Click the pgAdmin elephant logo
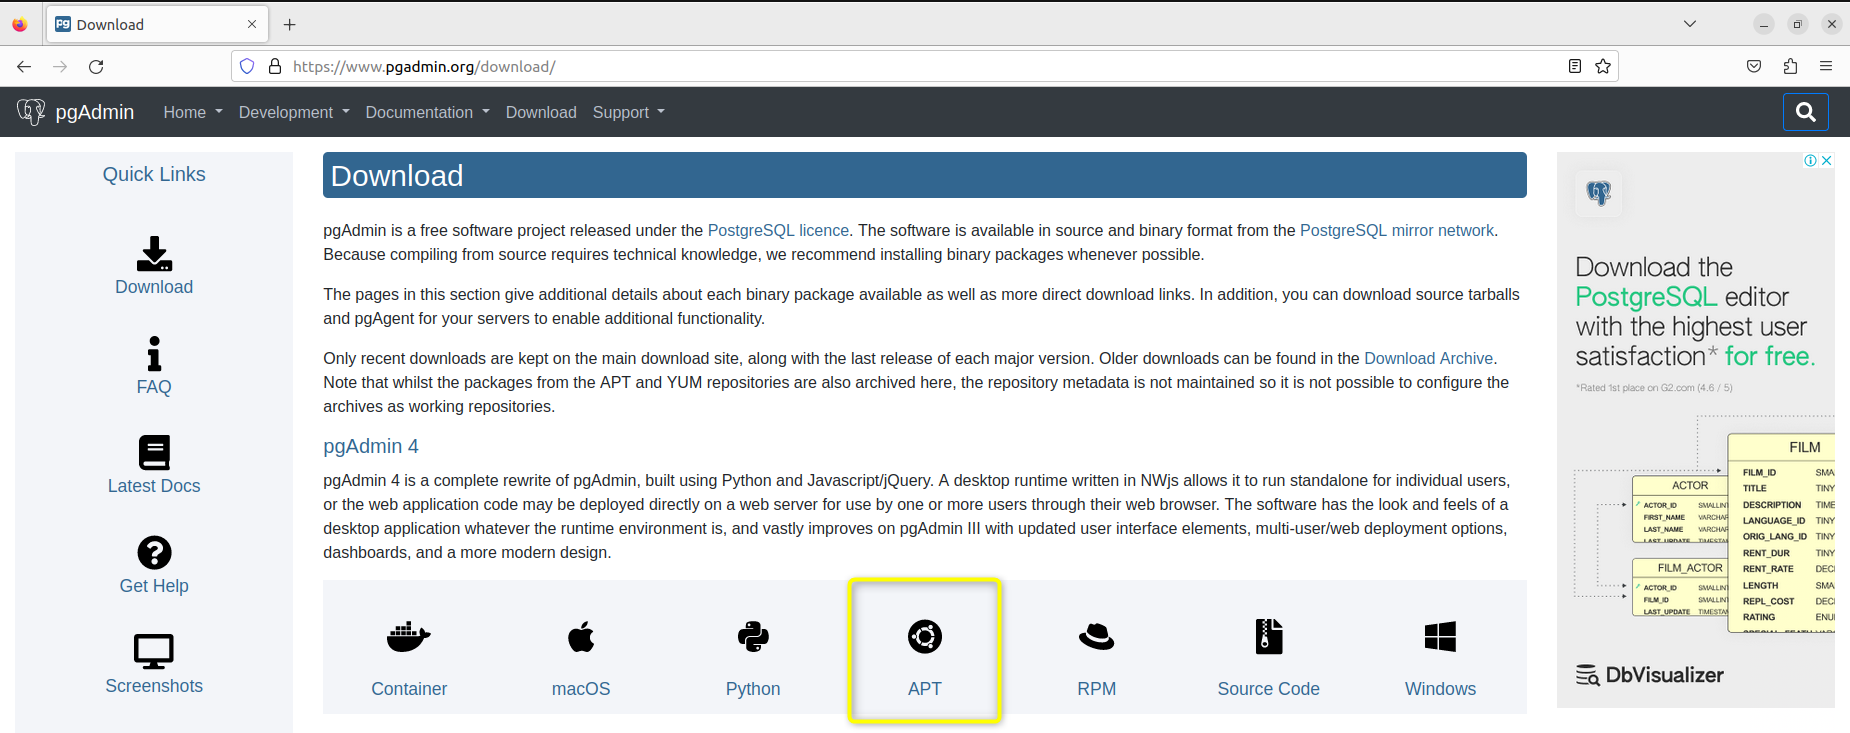Image resolution: width=1850 pixels, height=733 pixels. [x=31, y=112]
